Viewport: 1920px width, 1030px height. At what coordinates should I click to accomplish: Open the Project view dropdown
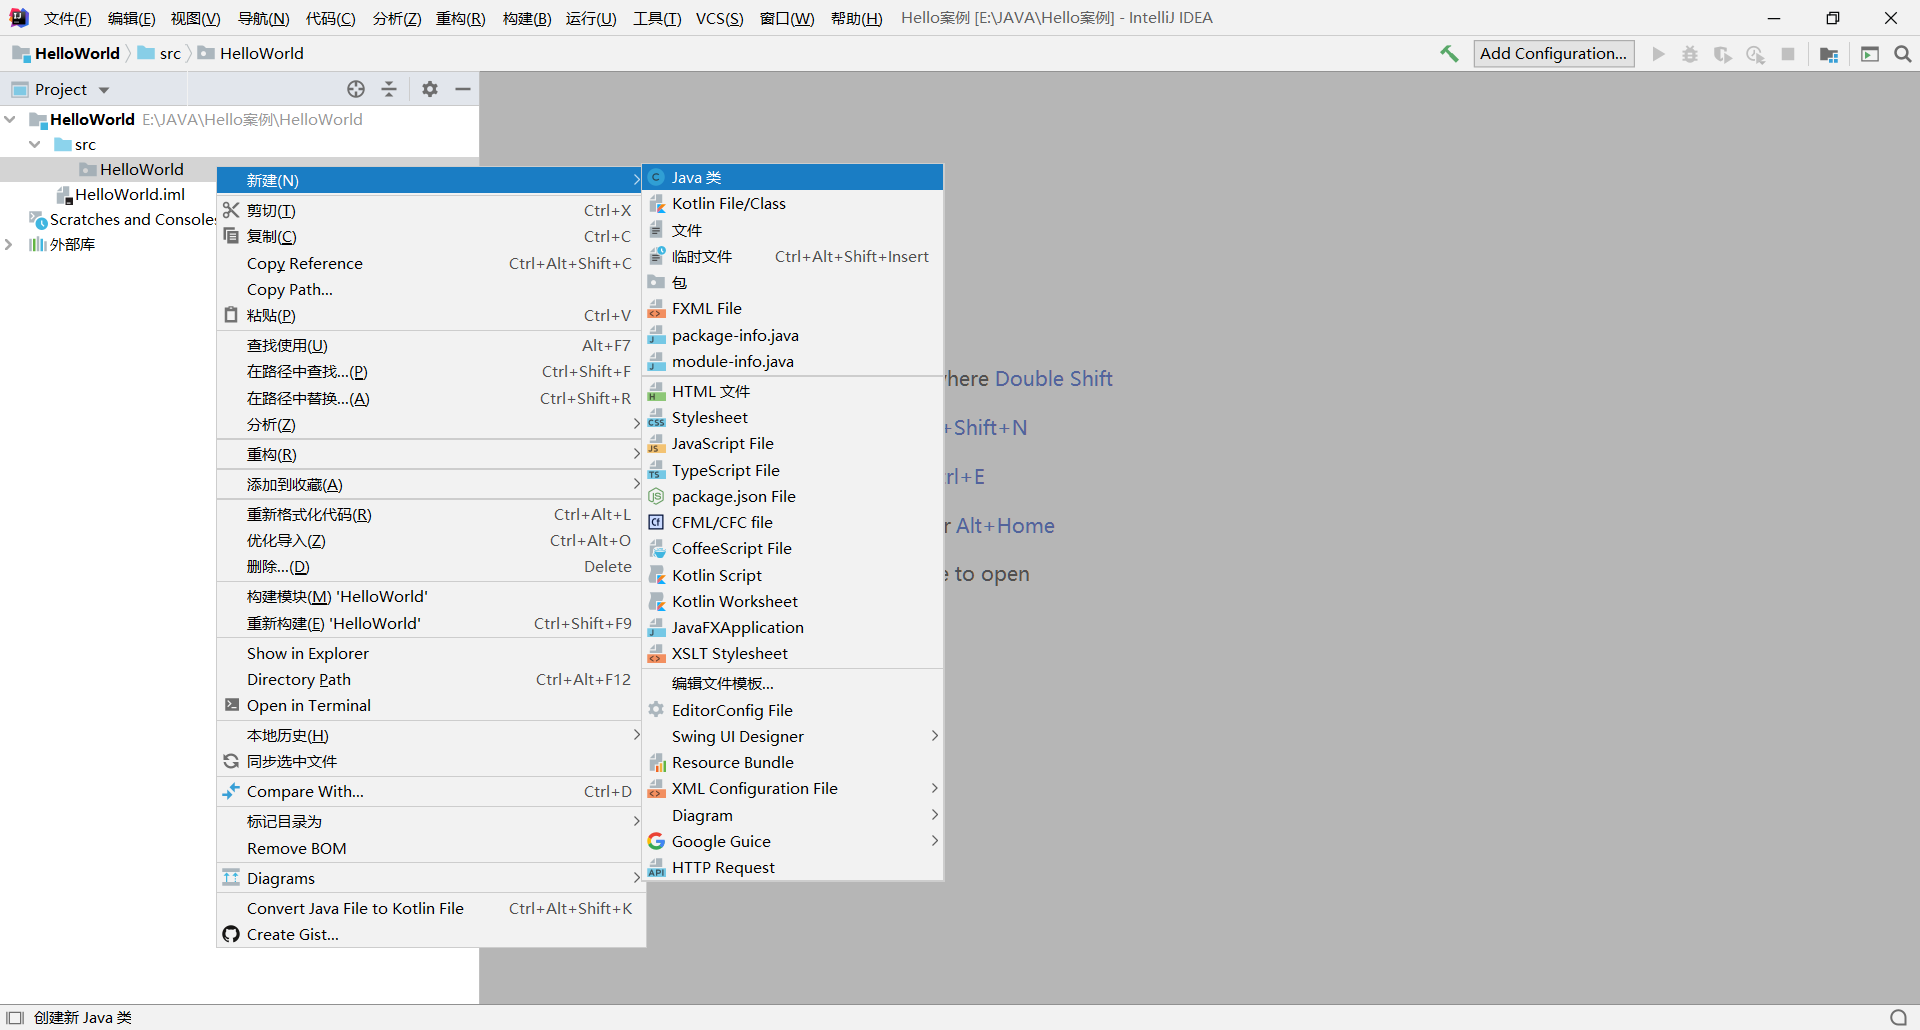103,90
